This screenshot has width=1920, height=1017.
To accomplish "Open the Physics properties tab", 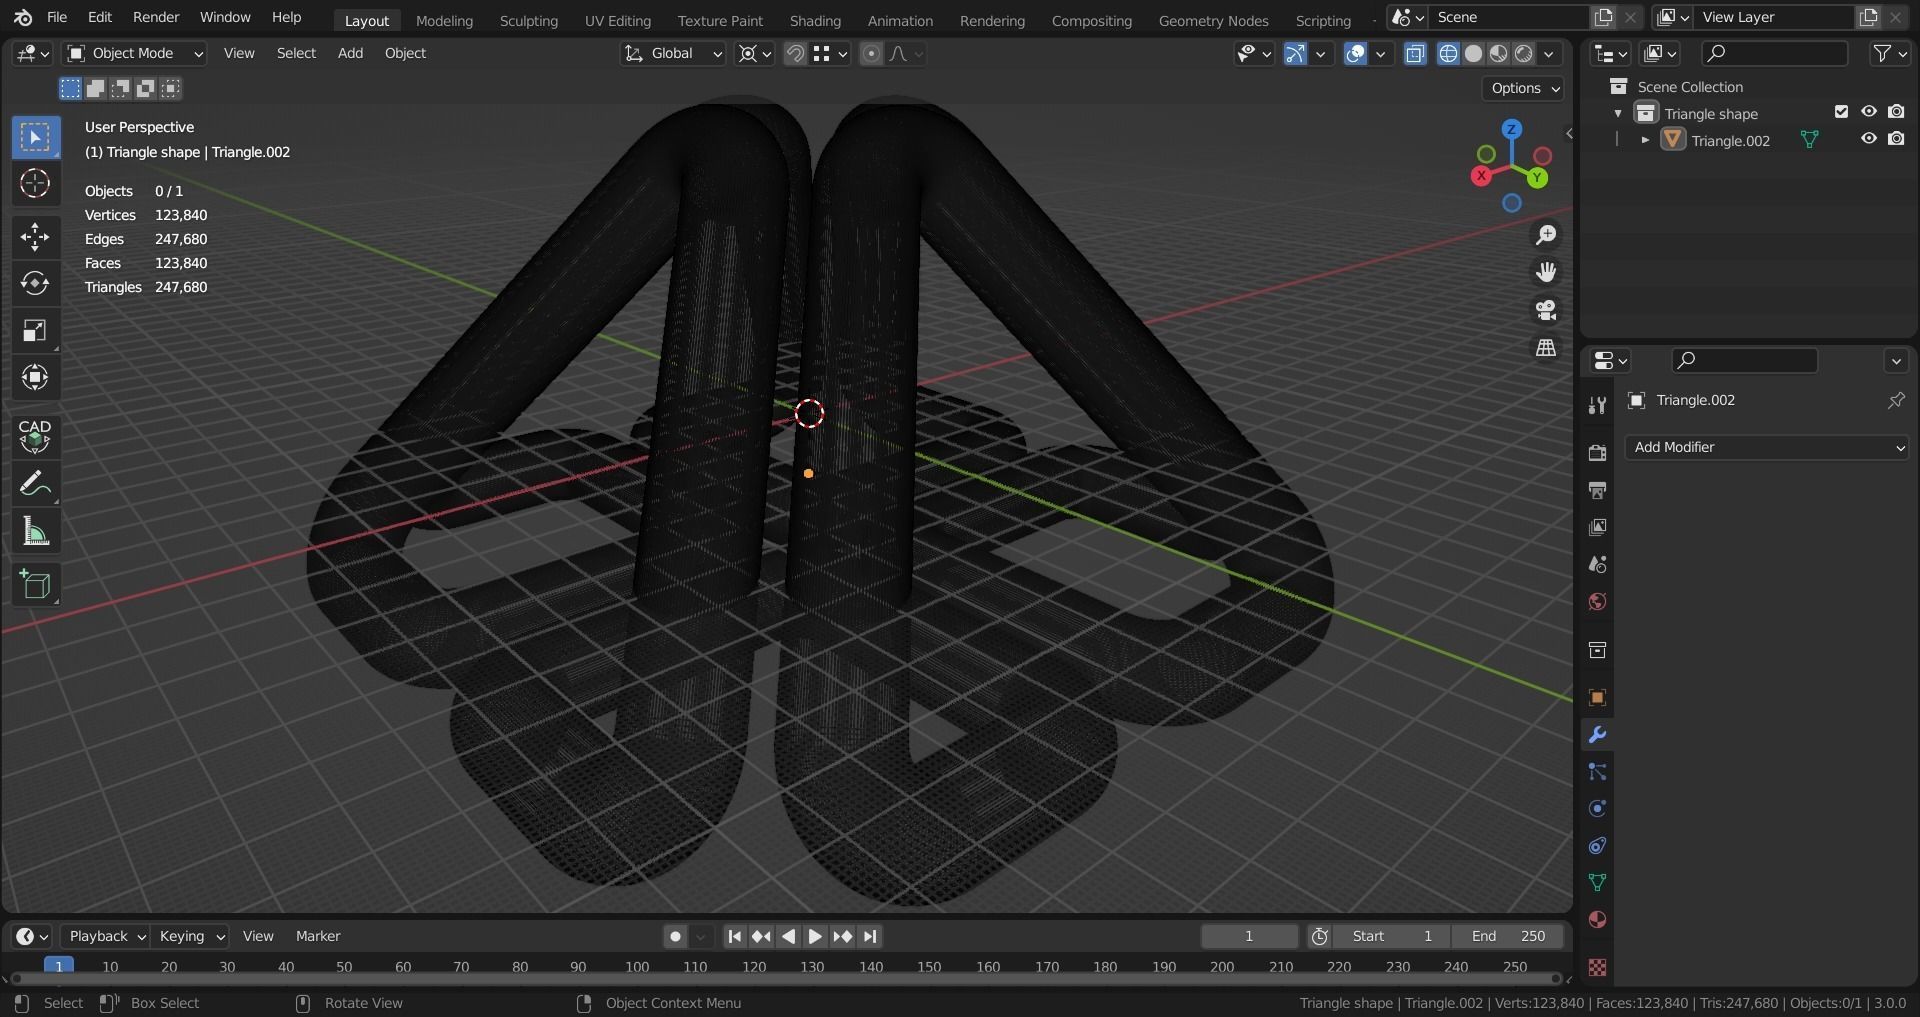I will [x=1597, y=809].
